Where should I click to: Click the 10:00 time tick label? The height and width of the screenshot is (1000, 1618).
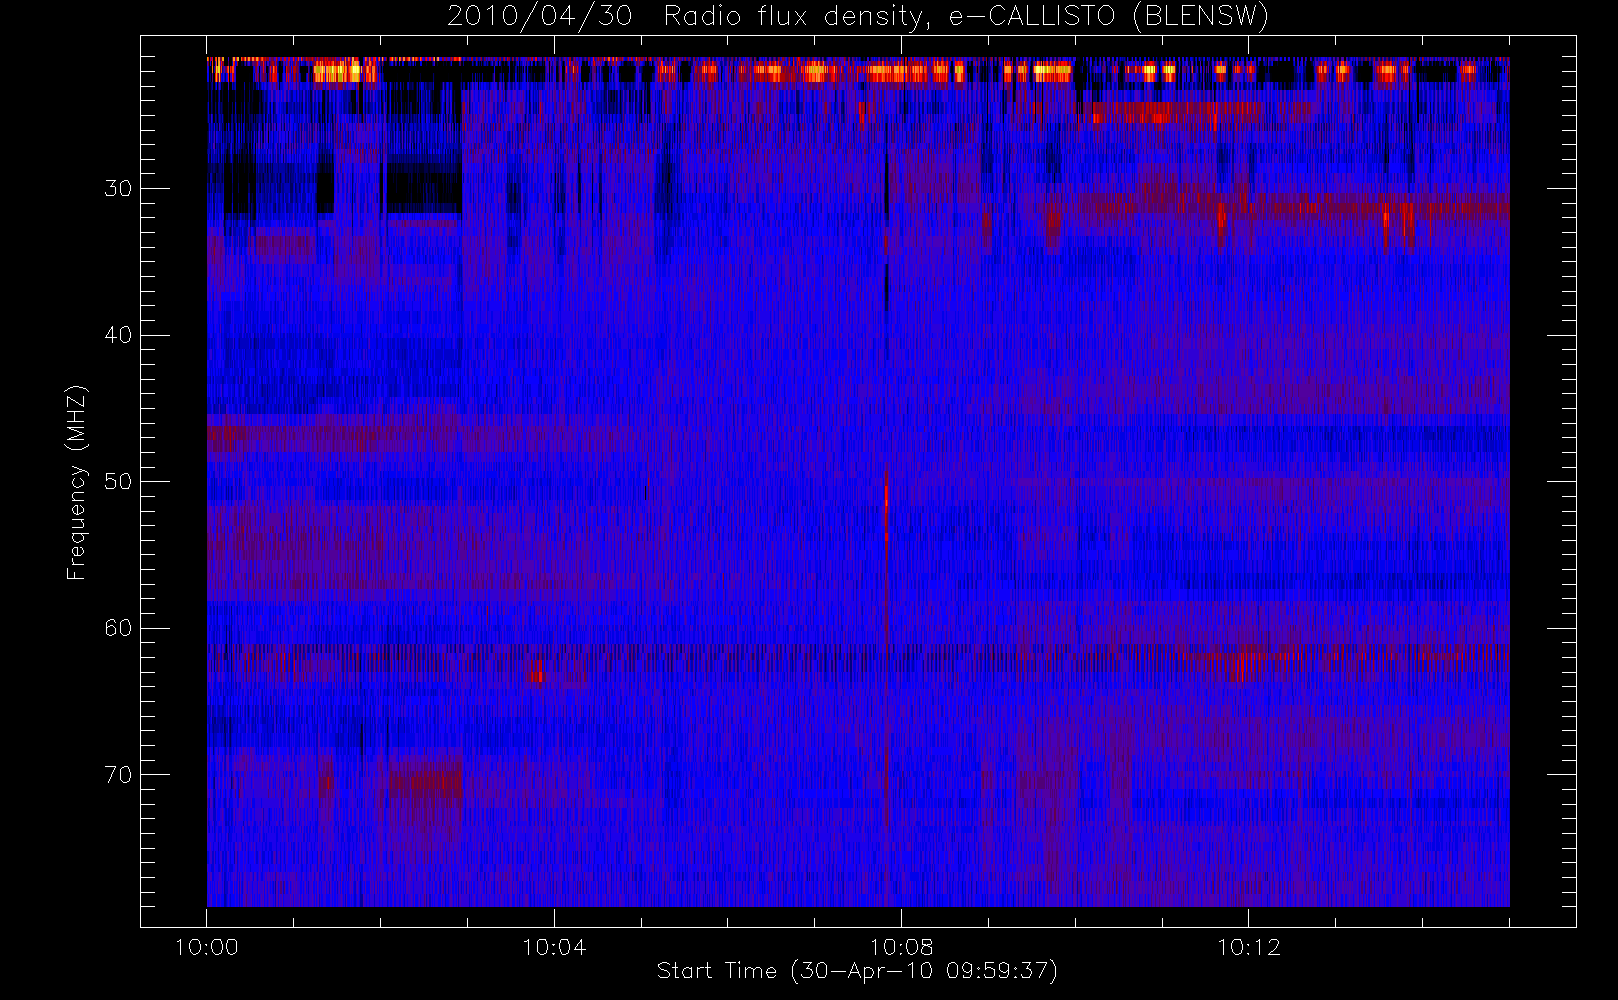point(207,948)
